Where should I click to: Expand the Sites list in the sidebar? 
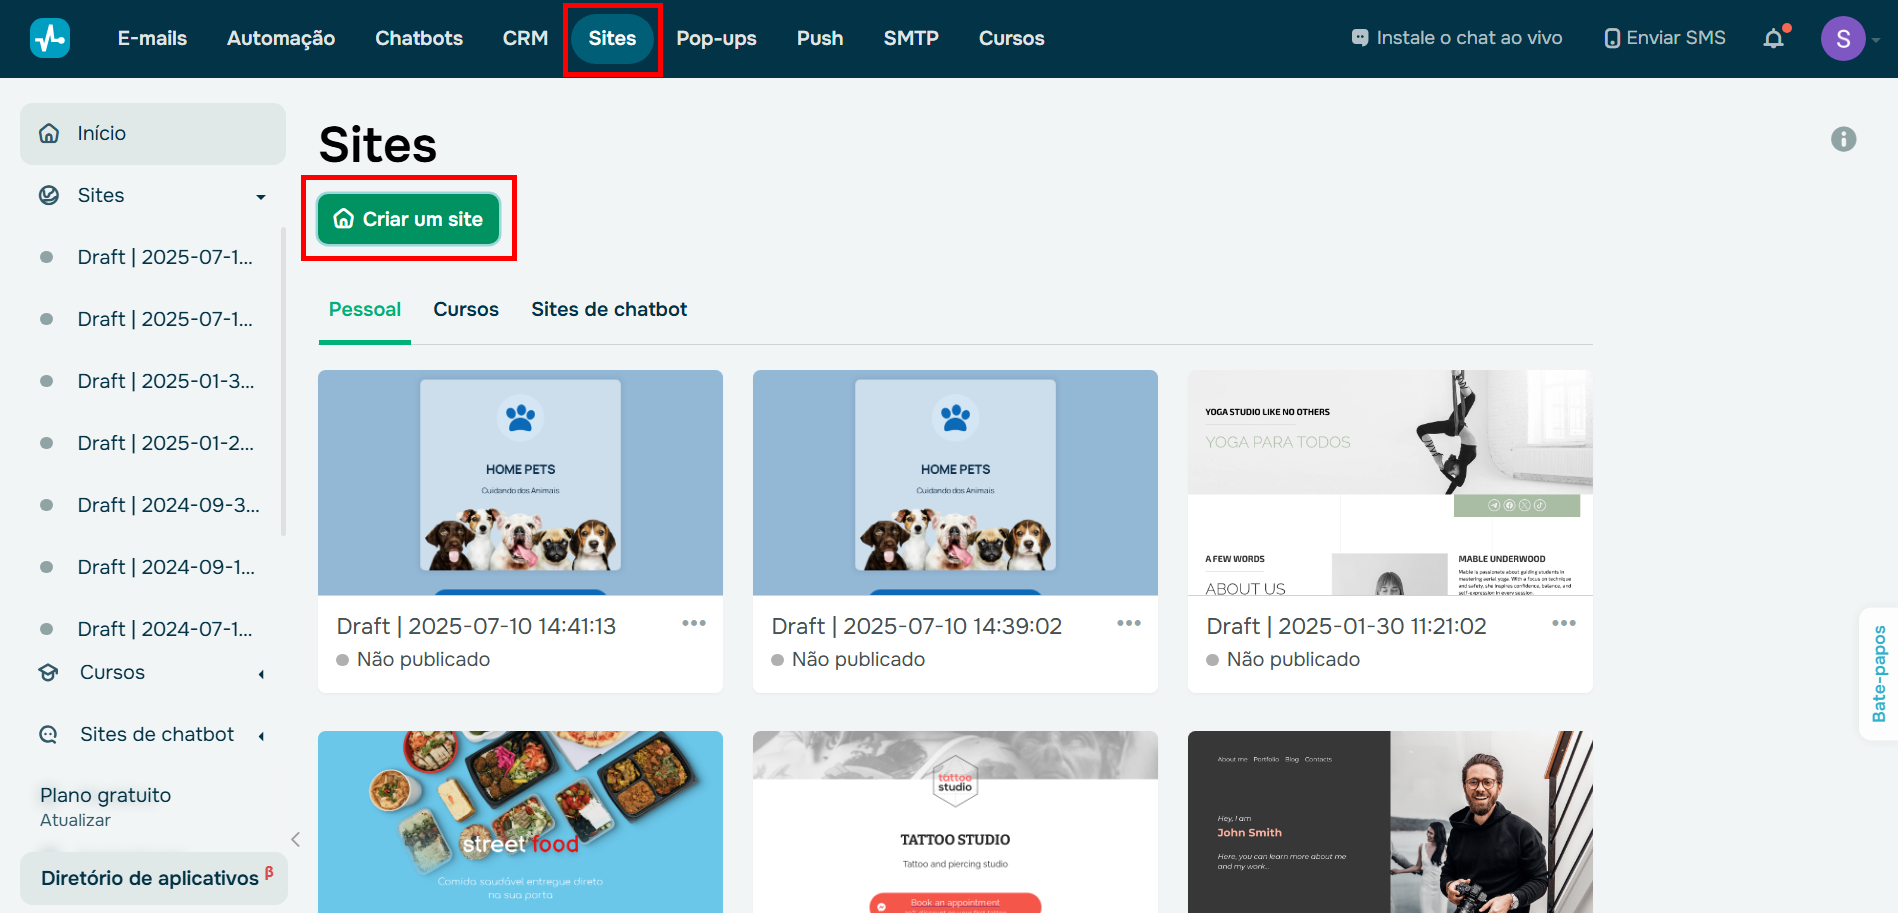tap(261, 196)
